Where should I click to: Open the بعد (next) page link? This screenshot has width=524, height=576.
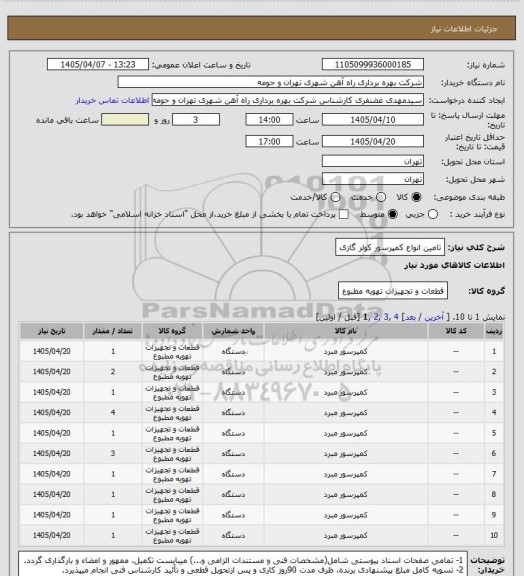point(410,317)
